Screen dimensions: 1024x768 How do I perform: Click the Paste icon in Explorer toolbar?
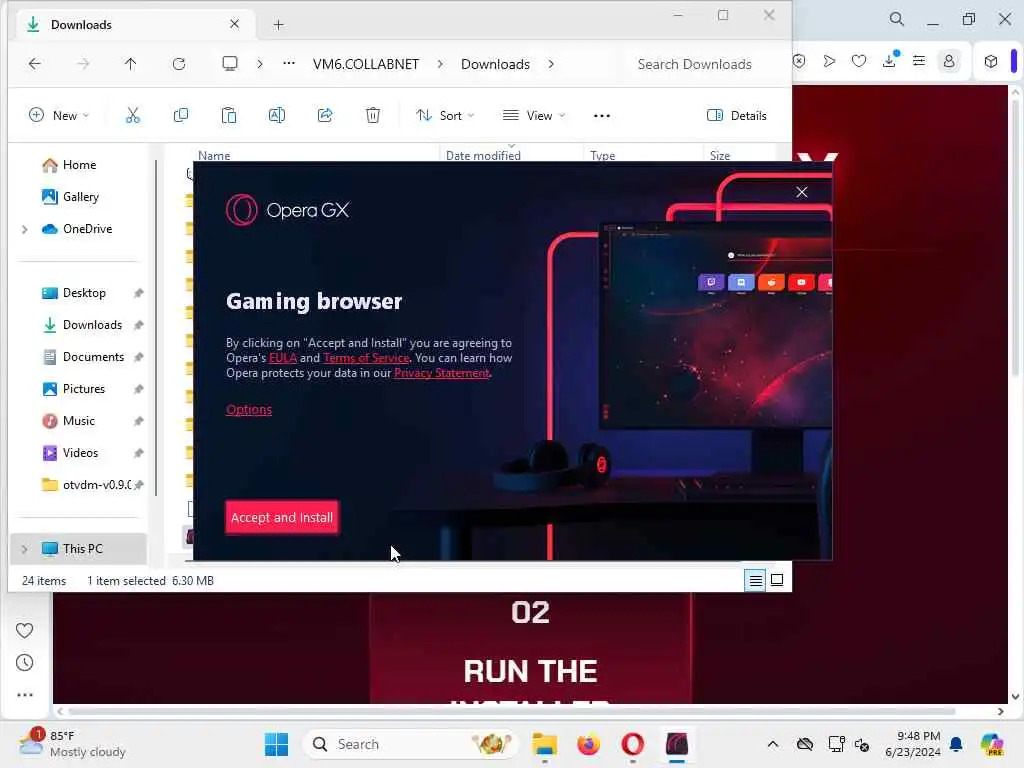coord(229,116)
